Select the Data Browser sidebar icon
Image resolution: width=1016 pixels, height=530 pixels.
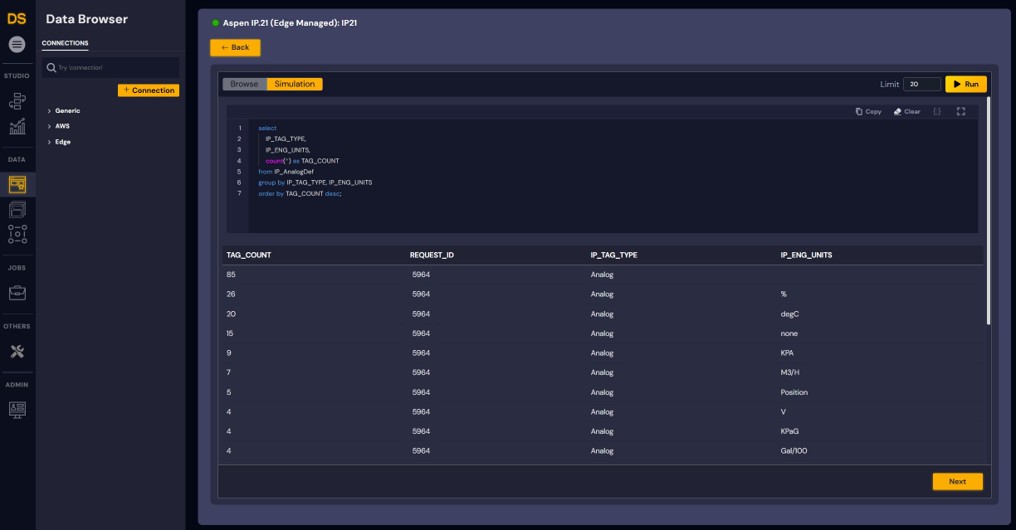(x=17, y=184)
